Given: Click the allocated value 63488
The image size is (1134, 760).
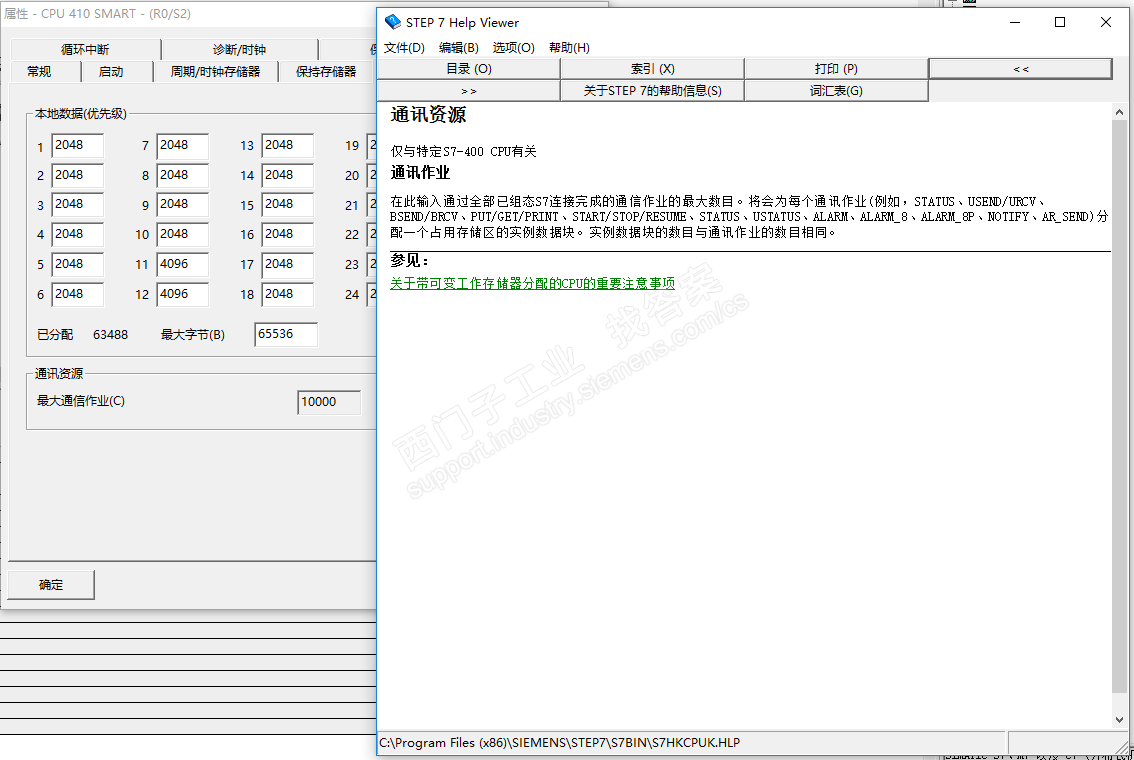Looking at the screenshot, I should click(111, 335).
